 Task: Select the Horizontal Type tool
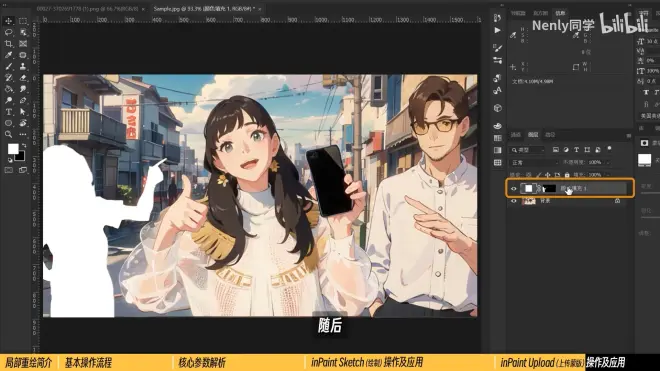point(8,112)
